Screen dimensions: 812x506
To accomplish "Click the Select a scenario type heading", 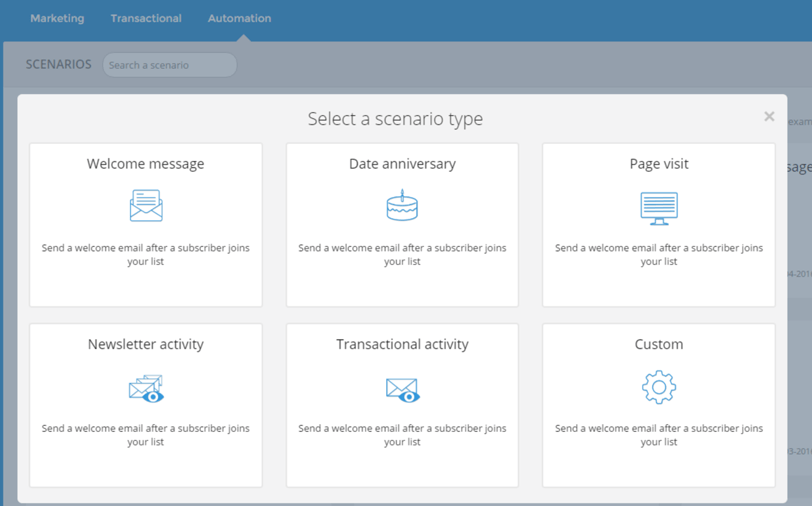I will (395, 119).
